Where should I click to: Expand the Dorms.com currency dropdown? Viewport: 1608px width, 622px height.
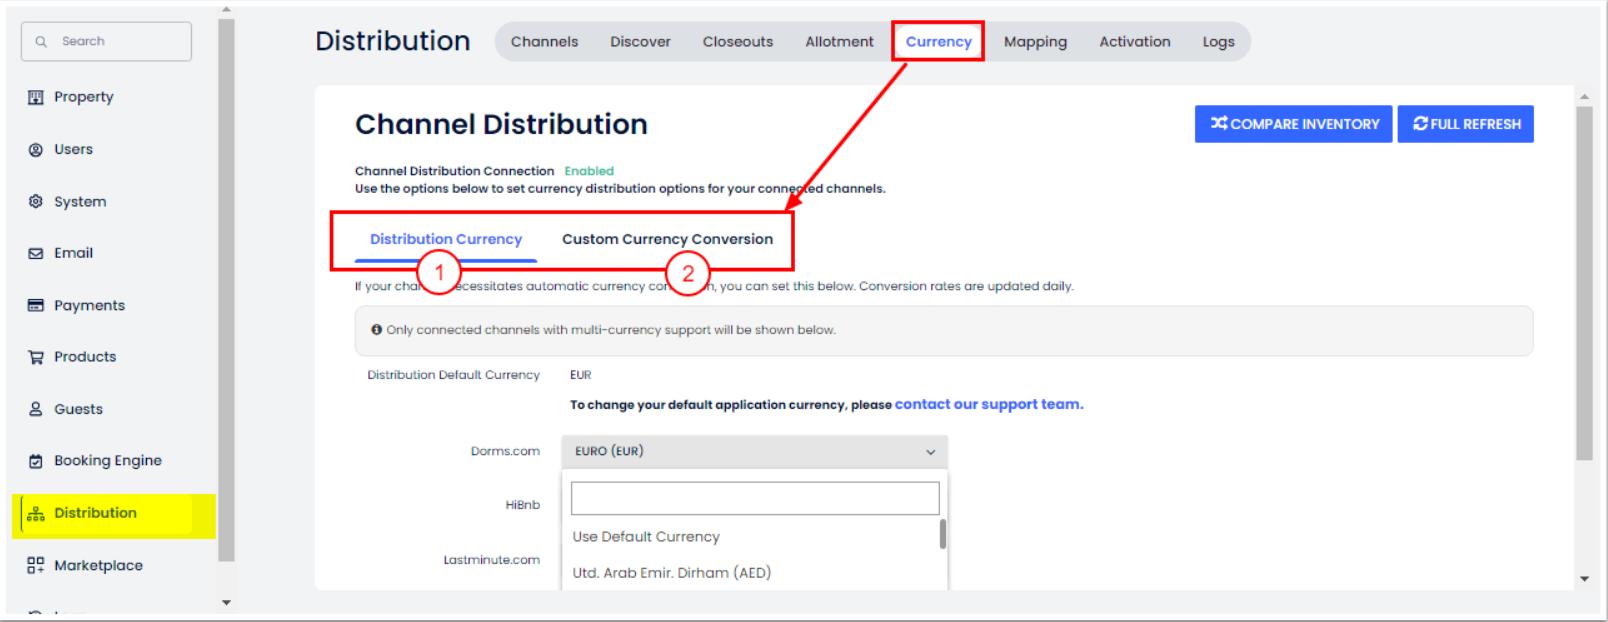coord(754,452)
